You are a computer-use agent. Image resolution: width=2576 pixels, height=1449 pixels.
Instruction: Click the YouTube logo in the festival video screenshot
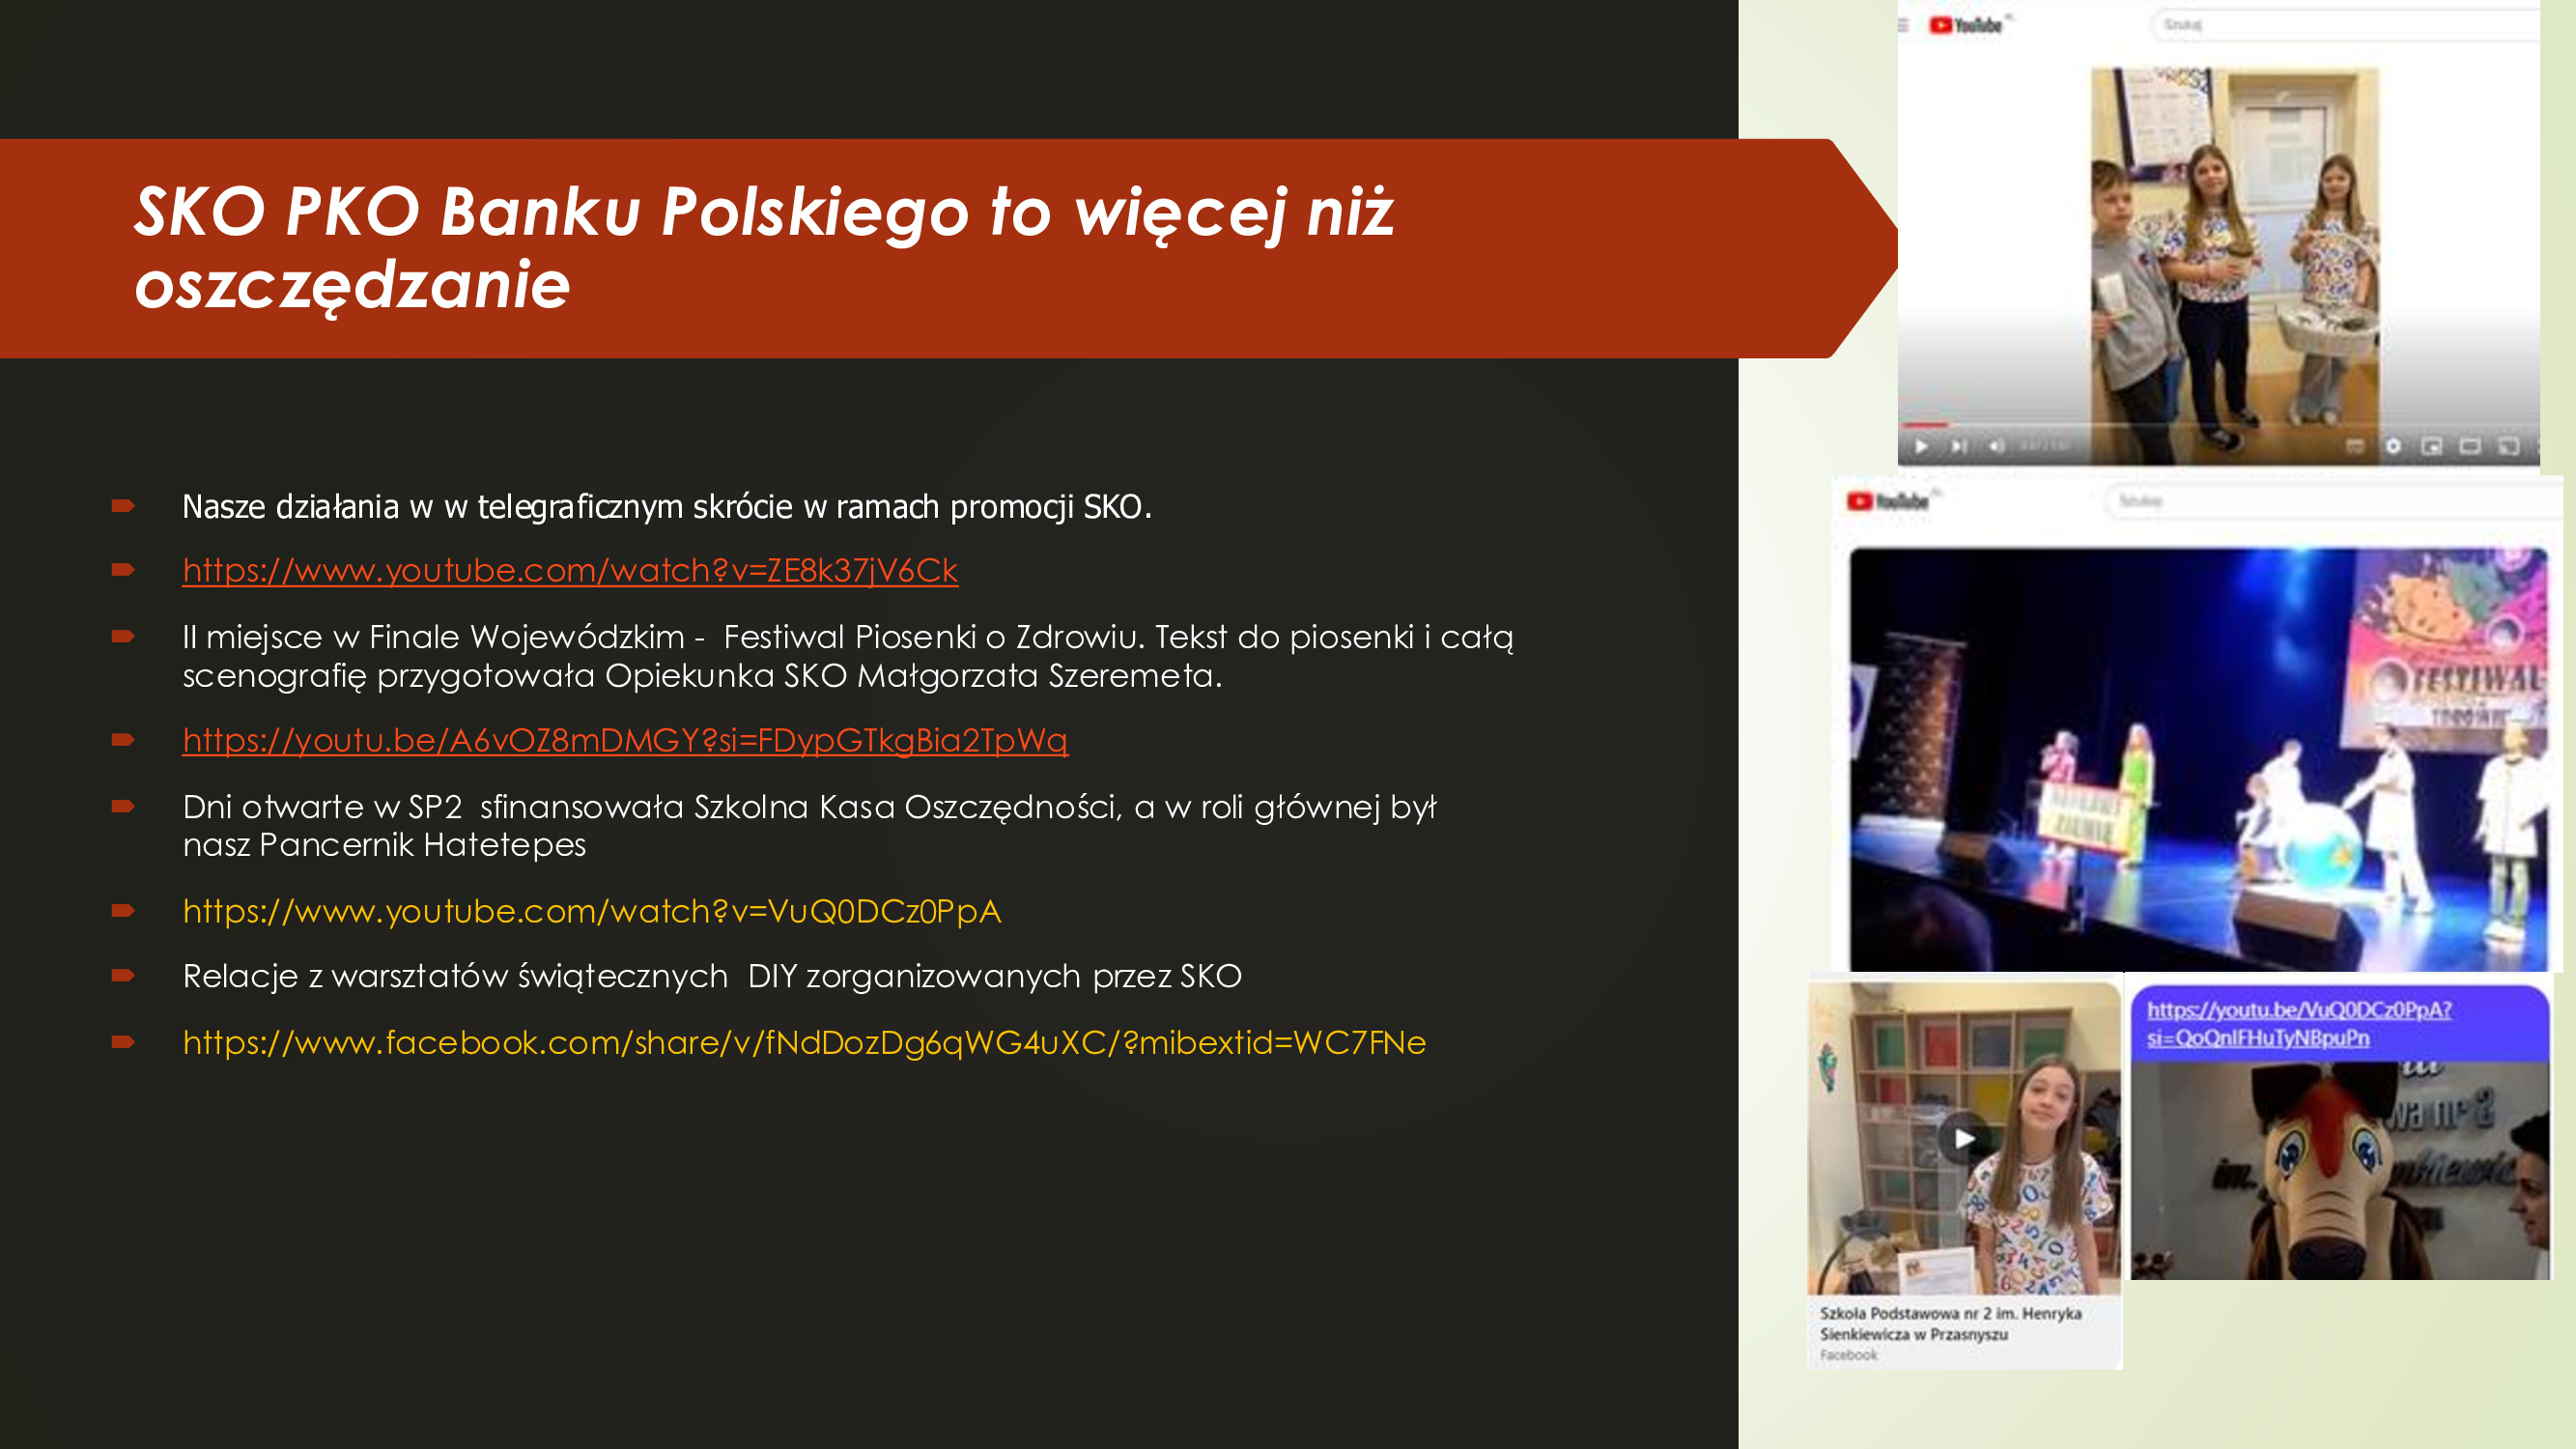click(1888, 501)
